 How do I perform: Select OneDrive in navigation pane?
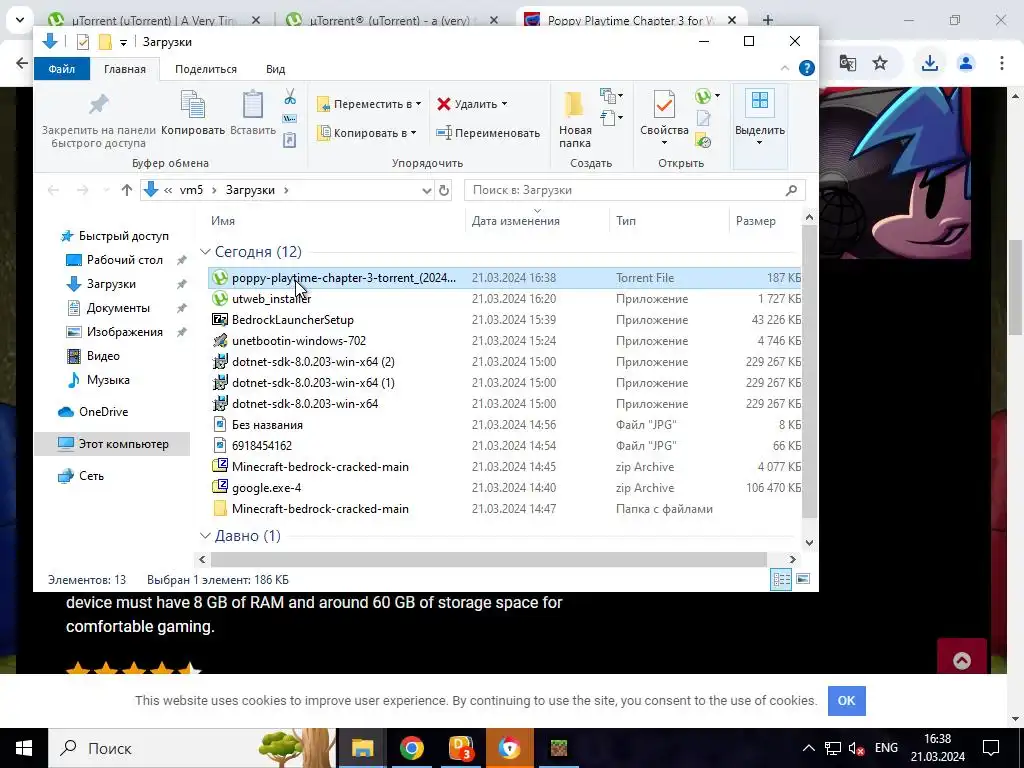pos(103,411)
